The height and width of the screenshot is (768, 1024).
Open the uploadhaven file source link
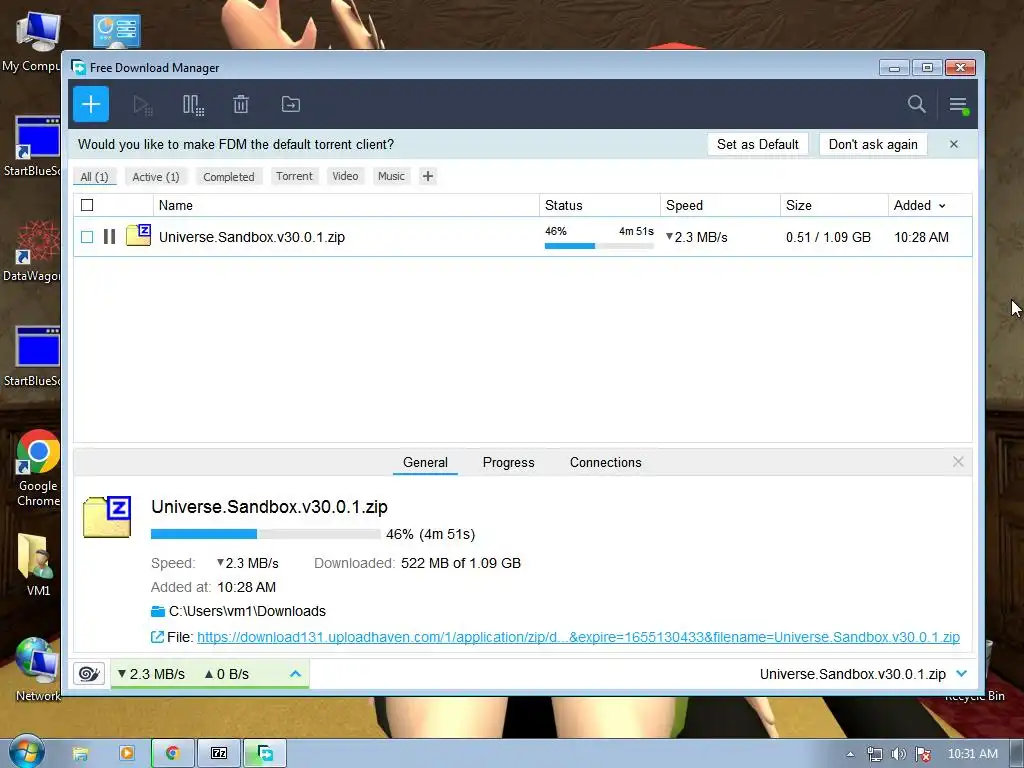point(578,637)
